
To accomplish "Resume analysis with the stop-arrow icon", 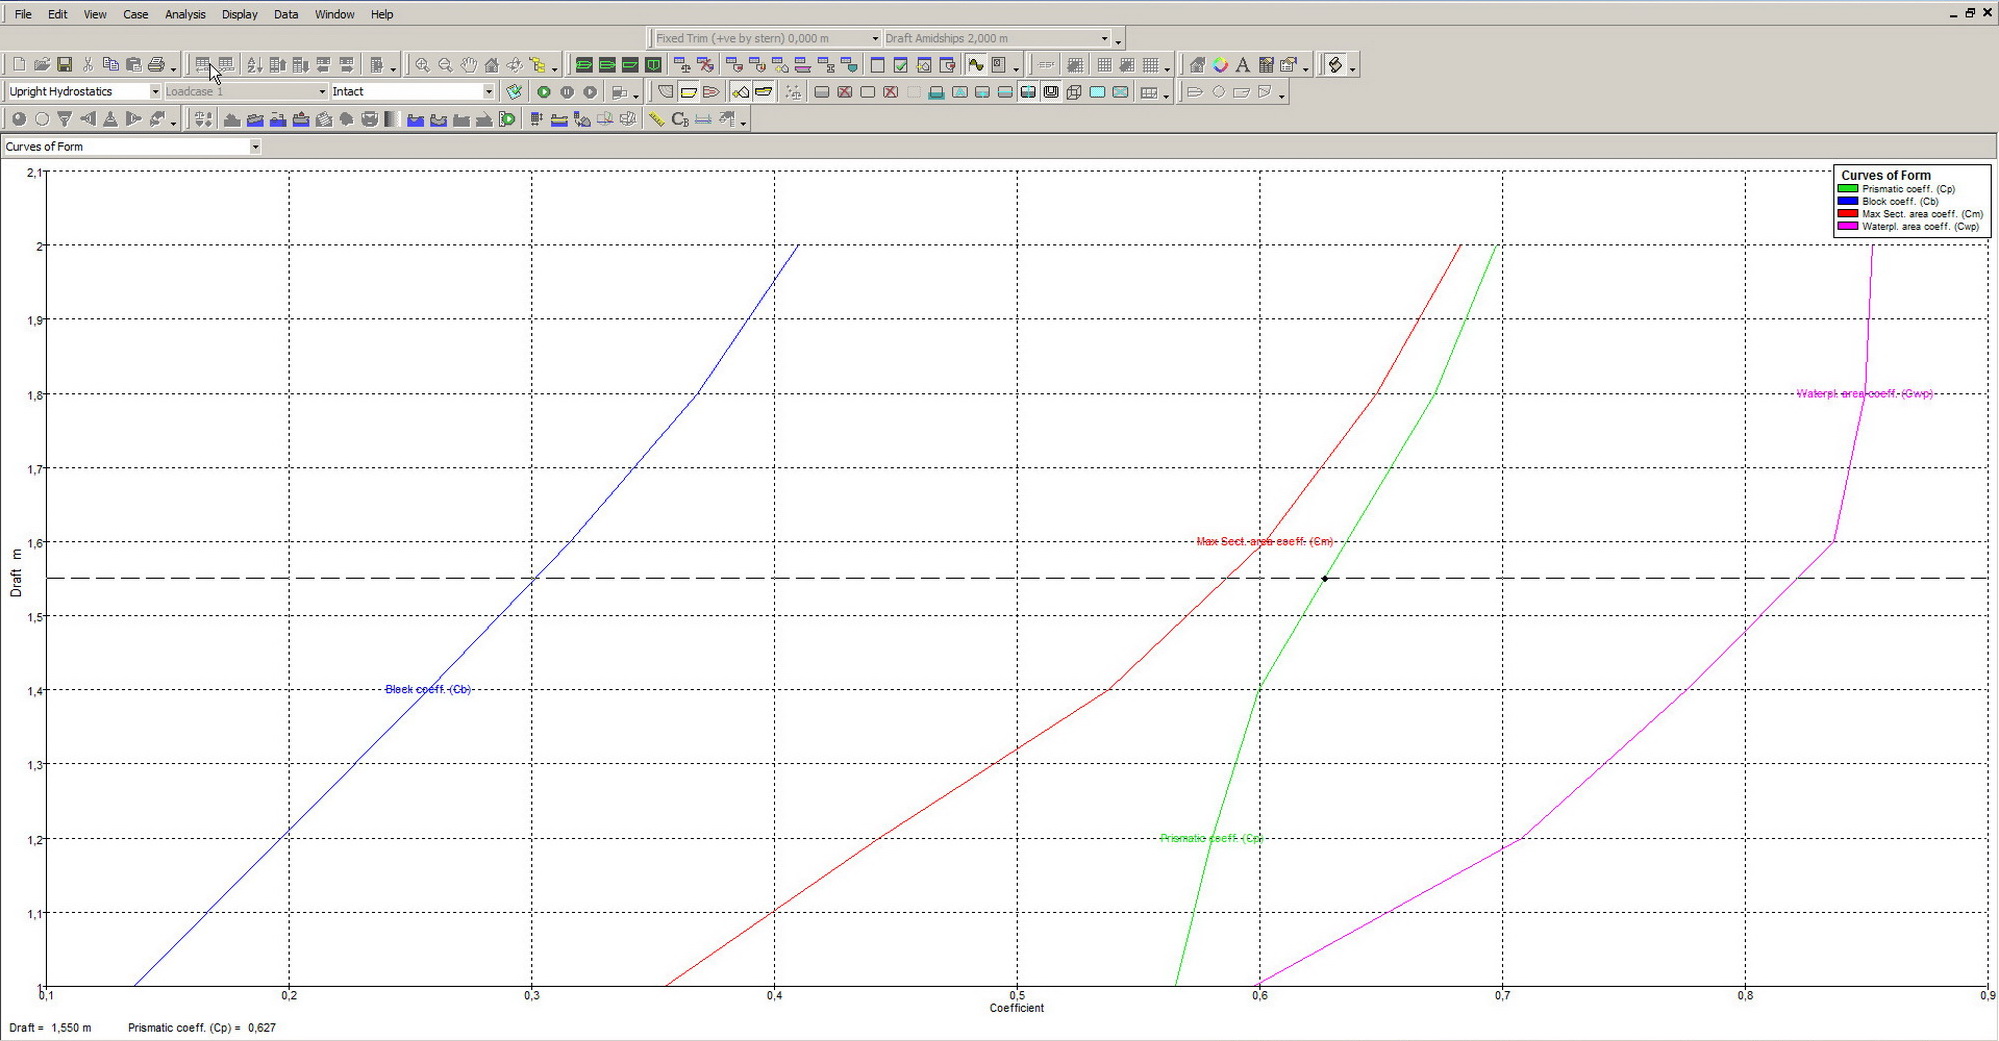I will [590, 92].
